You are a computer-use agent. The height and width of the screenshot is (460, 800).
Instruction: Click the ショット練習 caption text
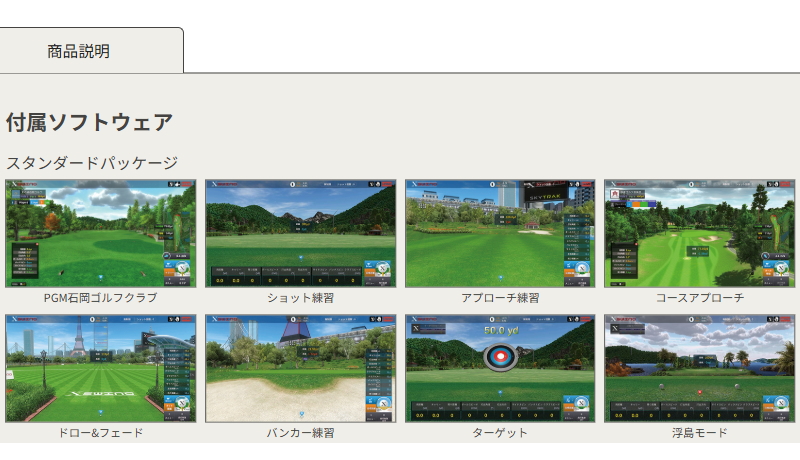coord(301,298)
